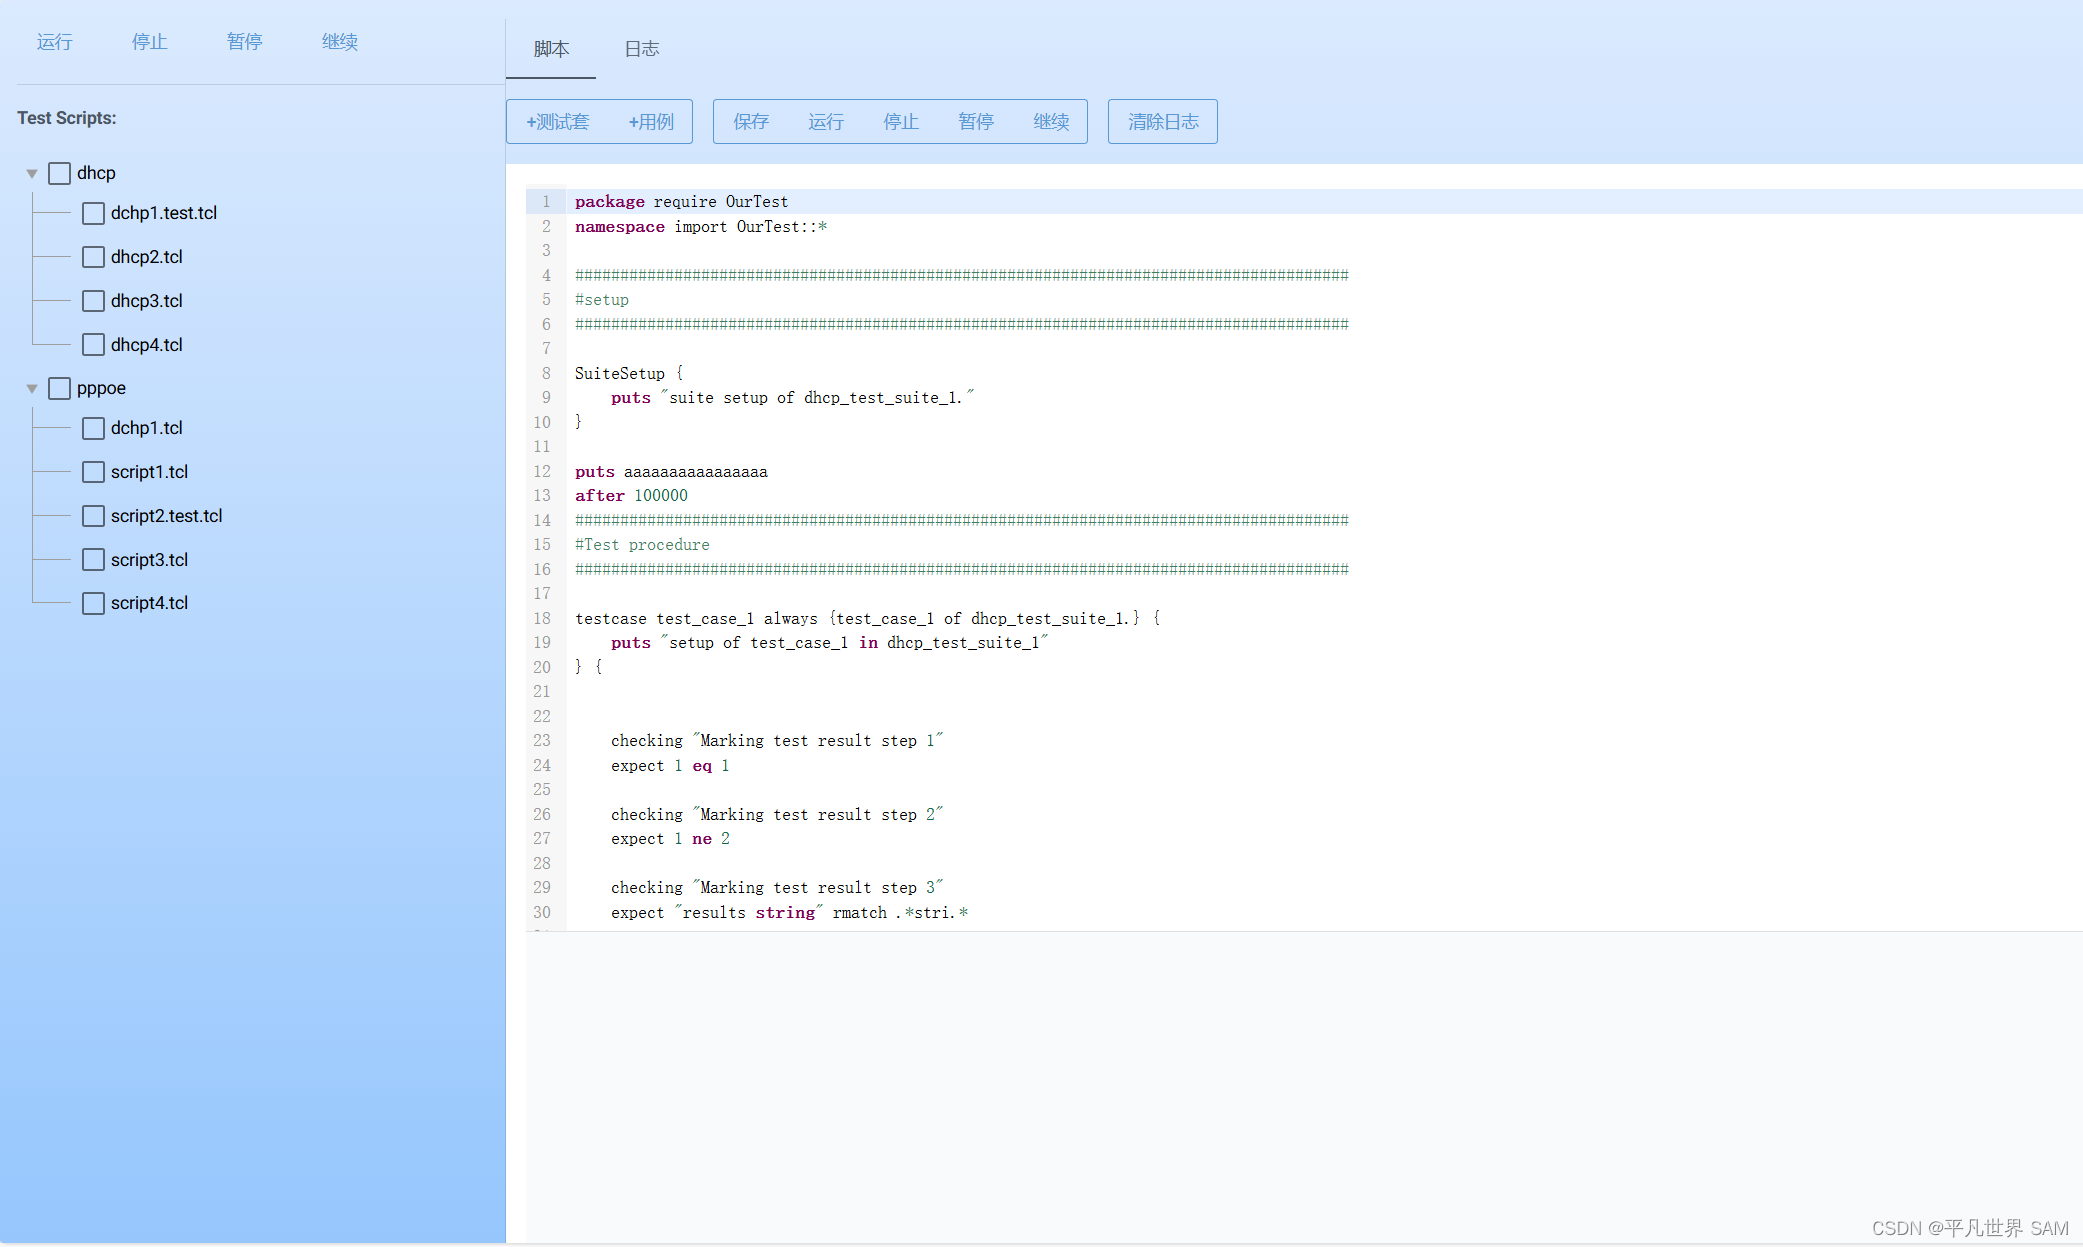Click 运行 in the left sidebar header
The image size is (2083, 1247).
pos(55,42)
